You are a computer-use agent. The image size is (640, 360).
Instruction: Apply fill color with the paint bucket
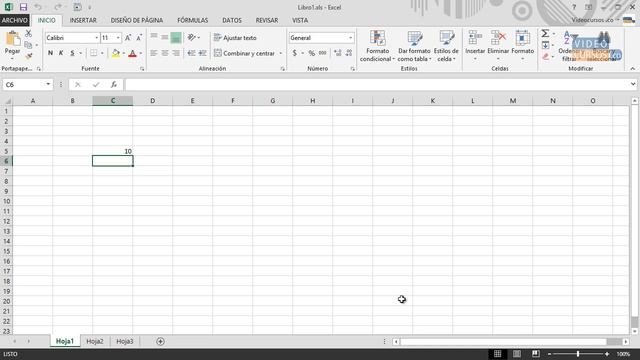116,53
